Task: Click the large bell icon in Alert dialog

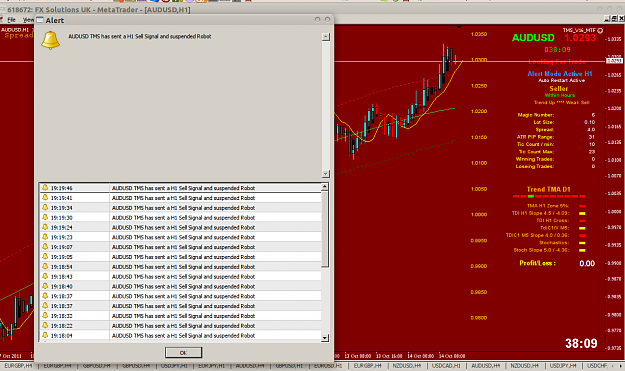Action: pos(51,40)
